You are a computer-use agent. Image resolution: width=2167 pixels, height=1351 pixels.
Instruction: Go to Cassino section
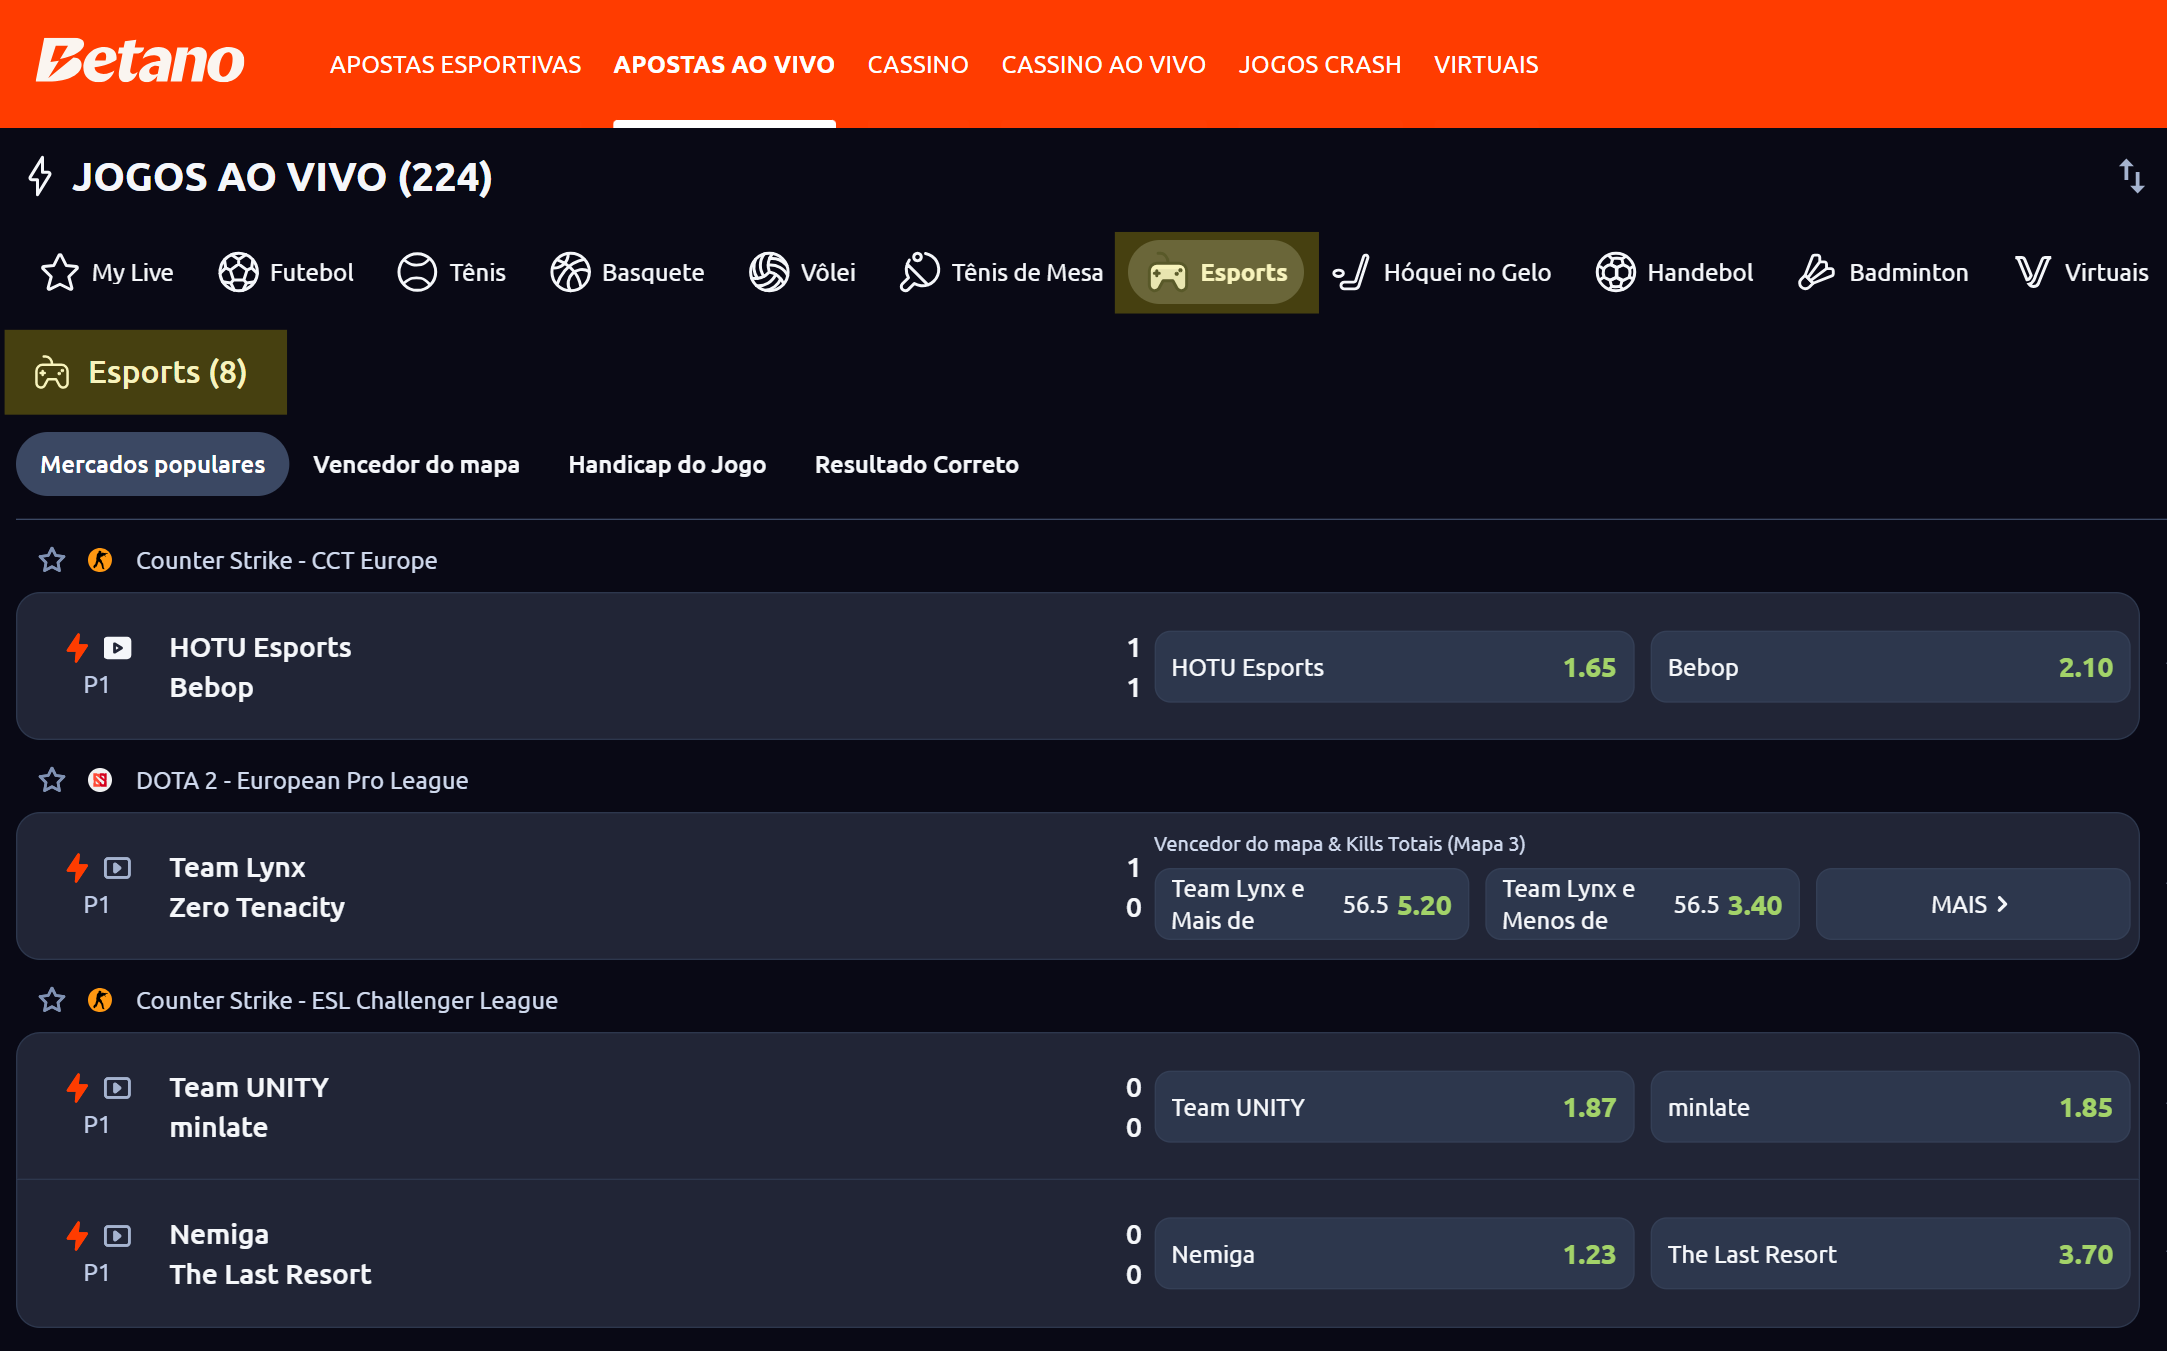[x=918, y=65]
